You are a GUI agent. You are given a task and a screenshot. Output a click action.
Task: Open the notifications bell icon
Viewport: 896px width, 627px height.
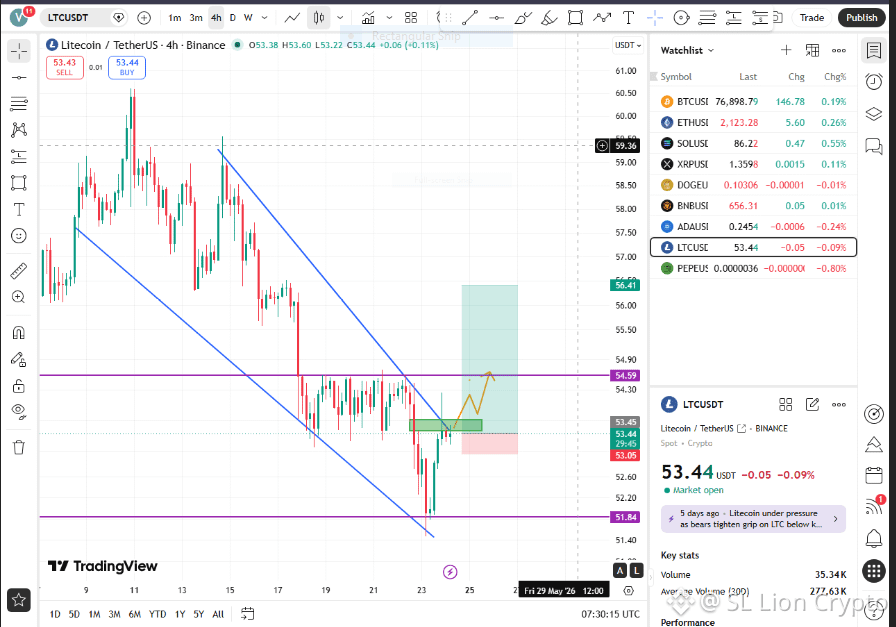coord(874,538)
